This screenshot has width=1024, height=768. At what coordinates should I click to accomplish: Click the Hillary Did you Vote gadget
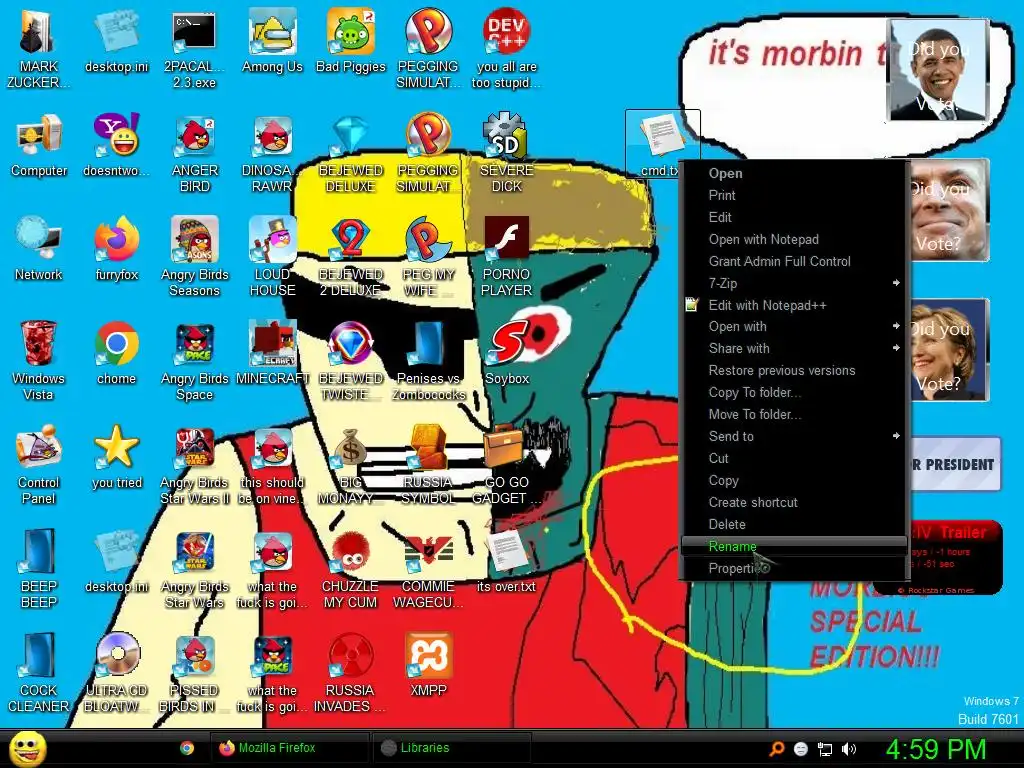click(x=950, y=349)
